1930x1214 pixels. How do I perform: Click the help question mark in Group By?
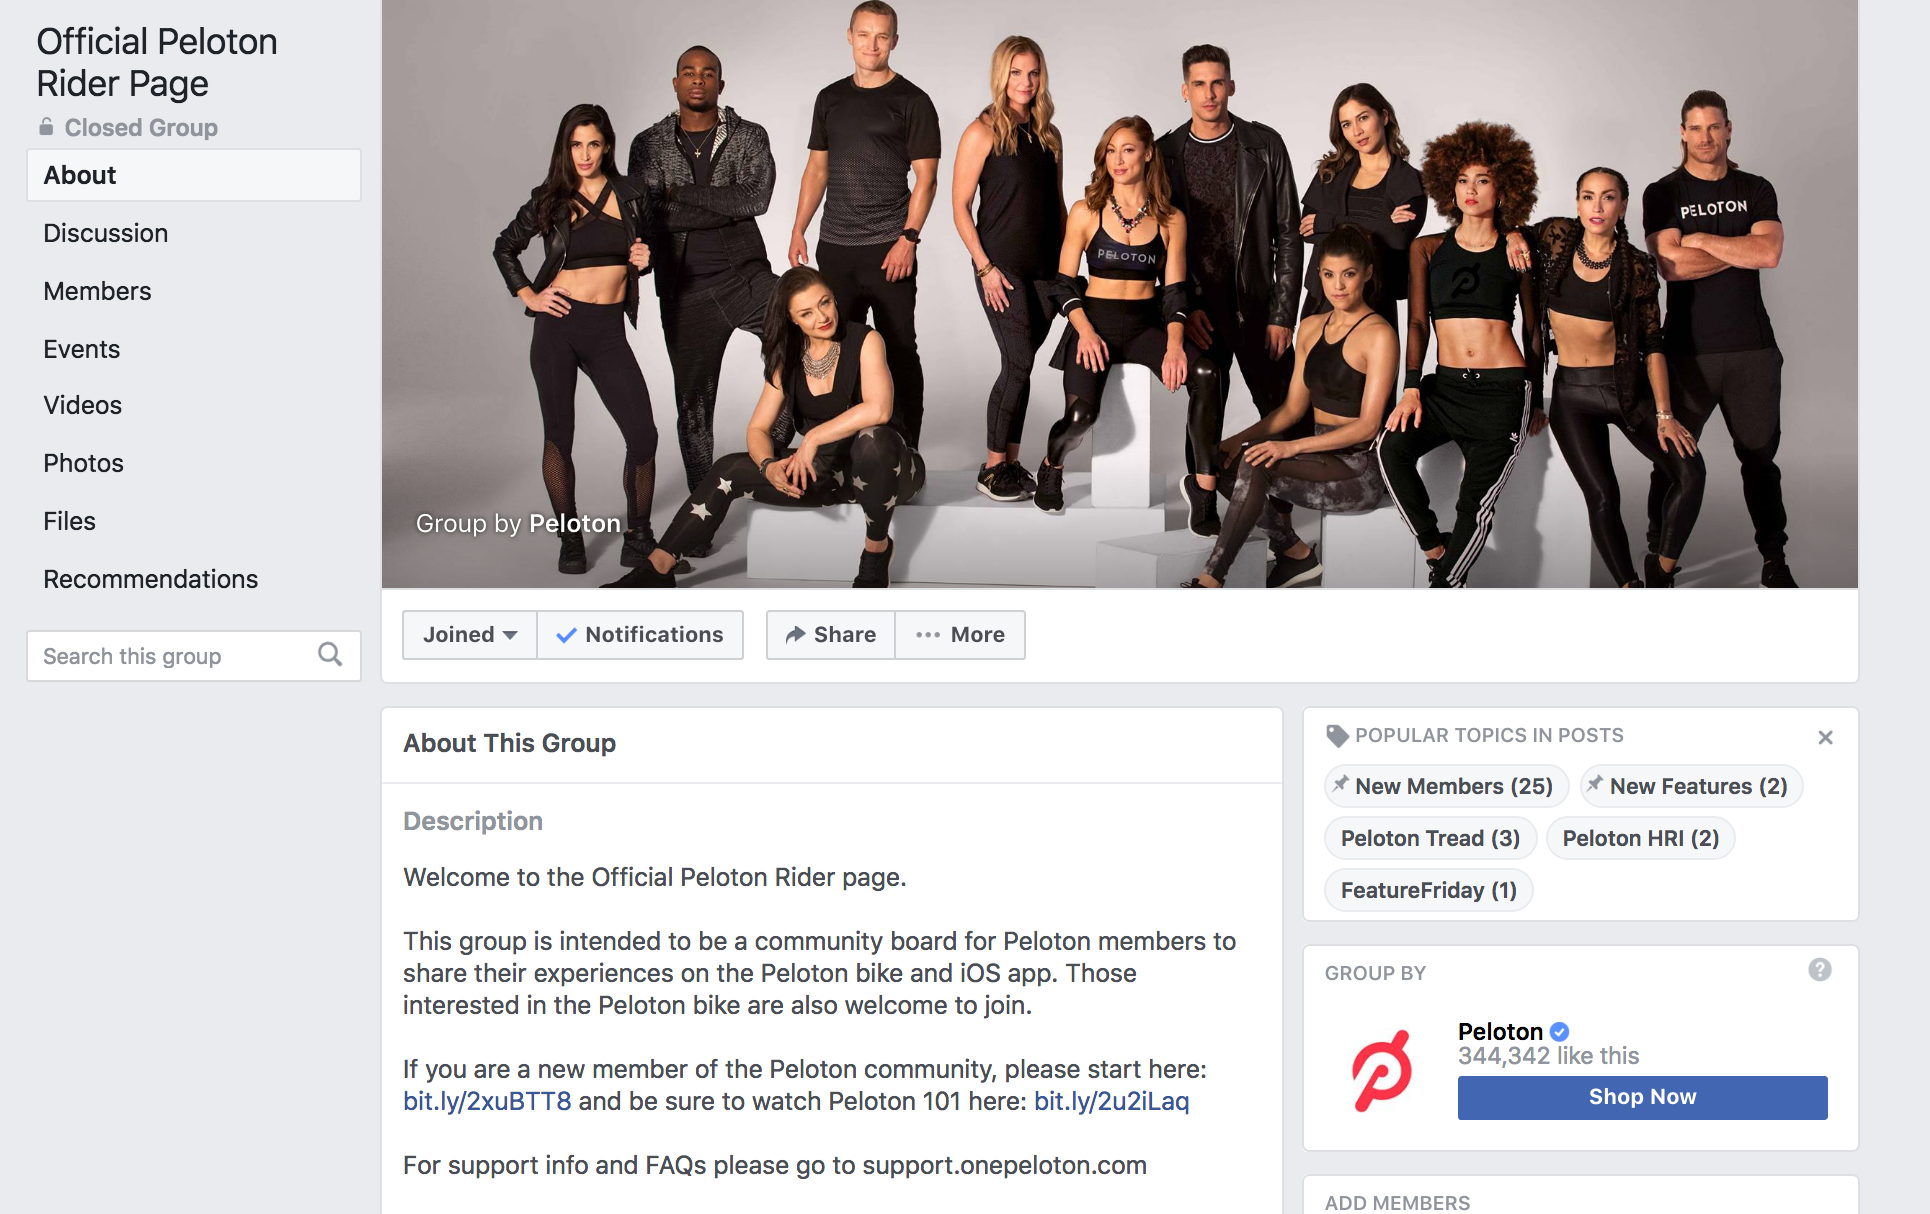coord(1820,970)
